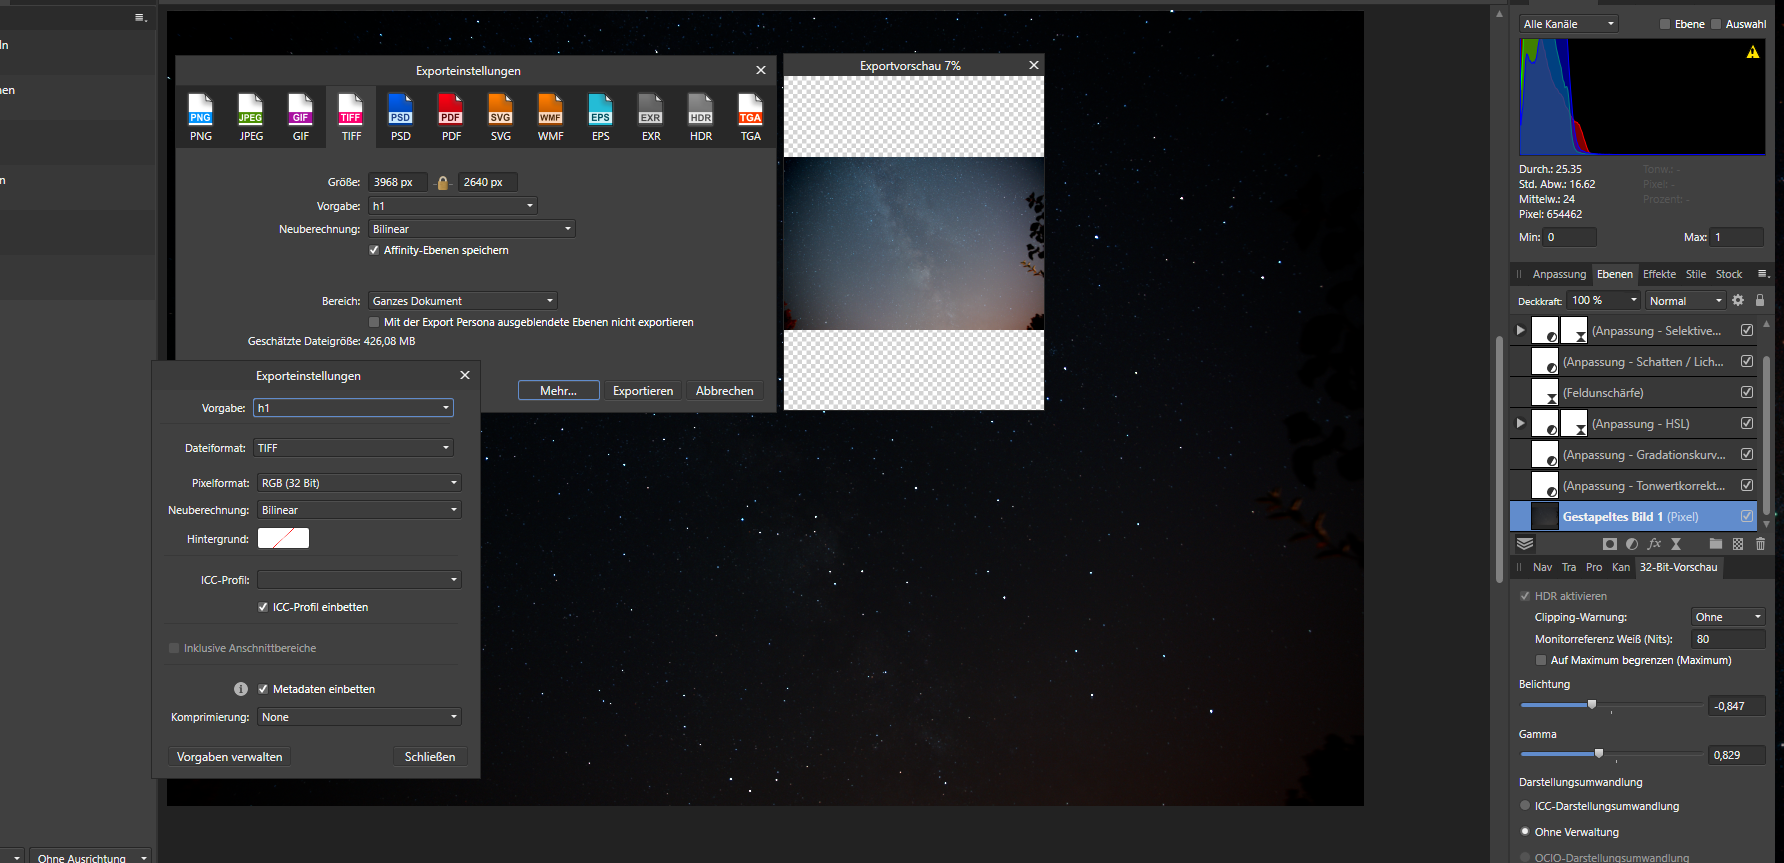Expand the Anpassung - HSL layer group
This screenshot has width=1784, height=863.
pos(1520,423)
